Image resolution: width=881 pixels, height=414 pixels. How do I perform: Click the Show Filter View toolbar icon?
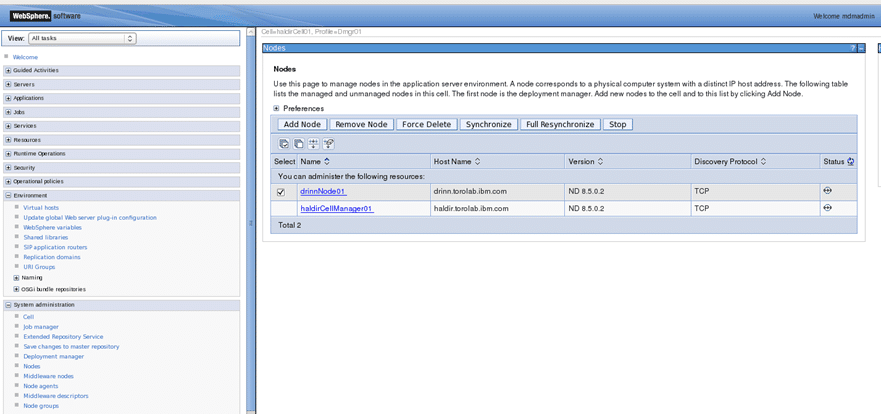(x=314, y=144)
